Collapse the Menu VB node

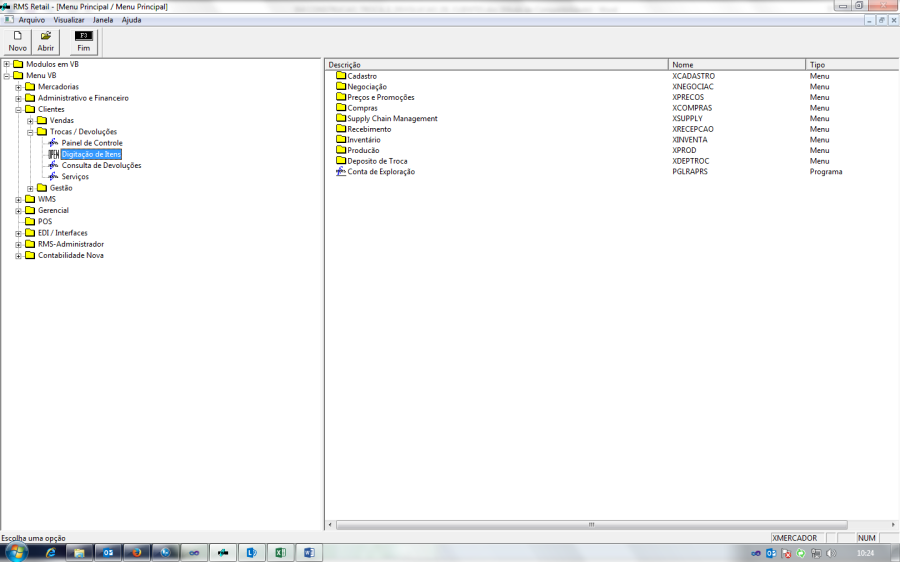pos(7,76)
